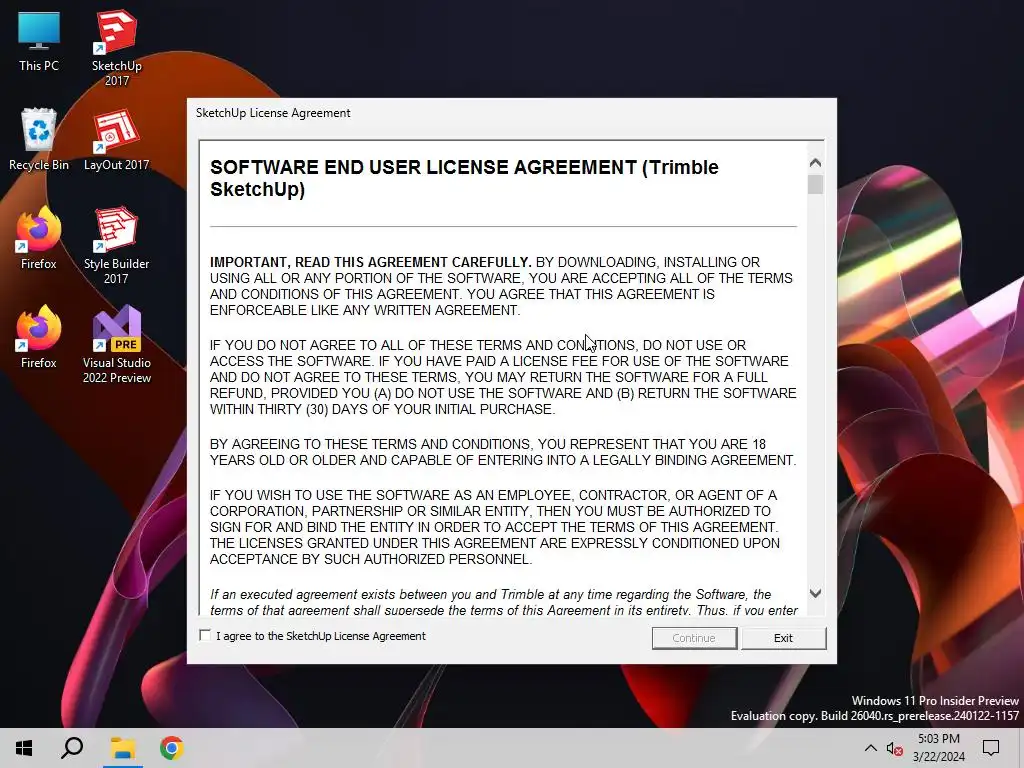Open File Explorer from the taskbar

click(x=122, y=748)
